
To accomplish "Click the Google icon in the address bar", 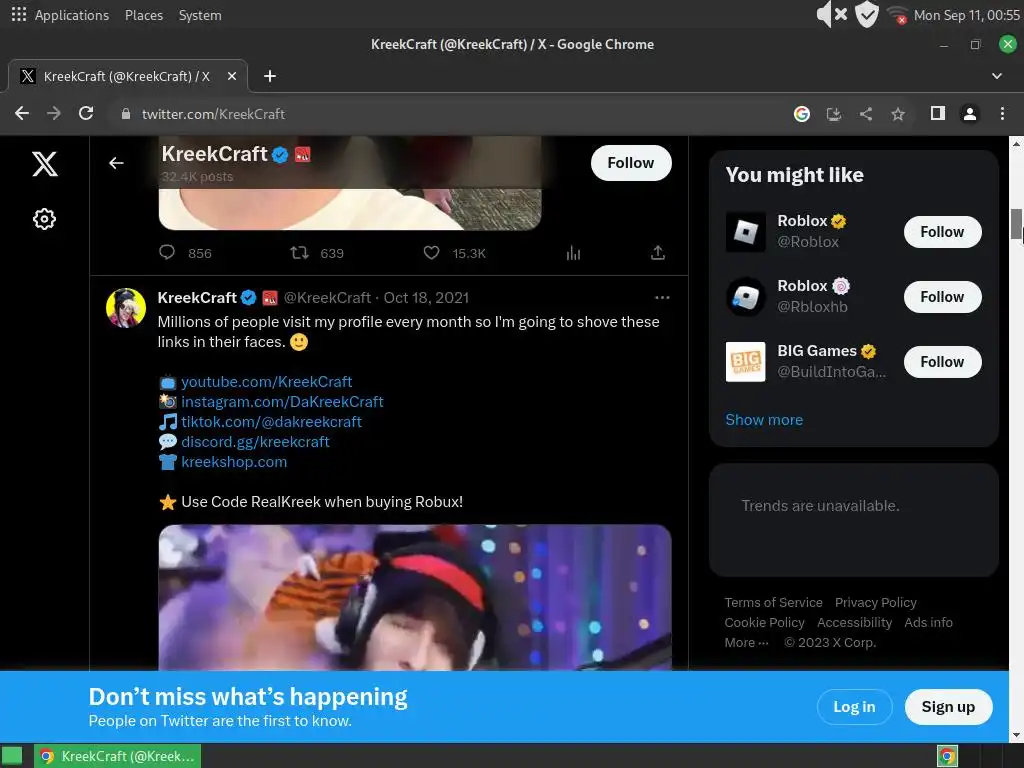I will pyautogui.click(x=802, y=114).
